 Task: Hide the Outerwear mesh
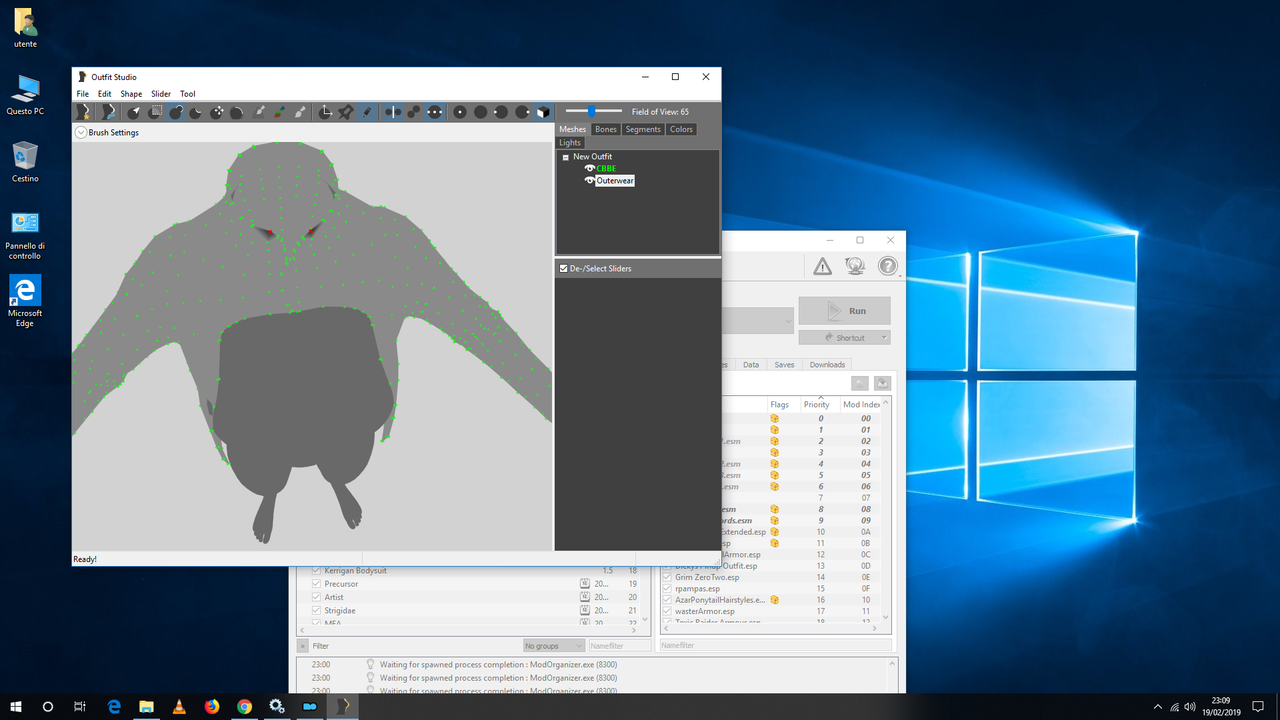click(x=589, y=181)
